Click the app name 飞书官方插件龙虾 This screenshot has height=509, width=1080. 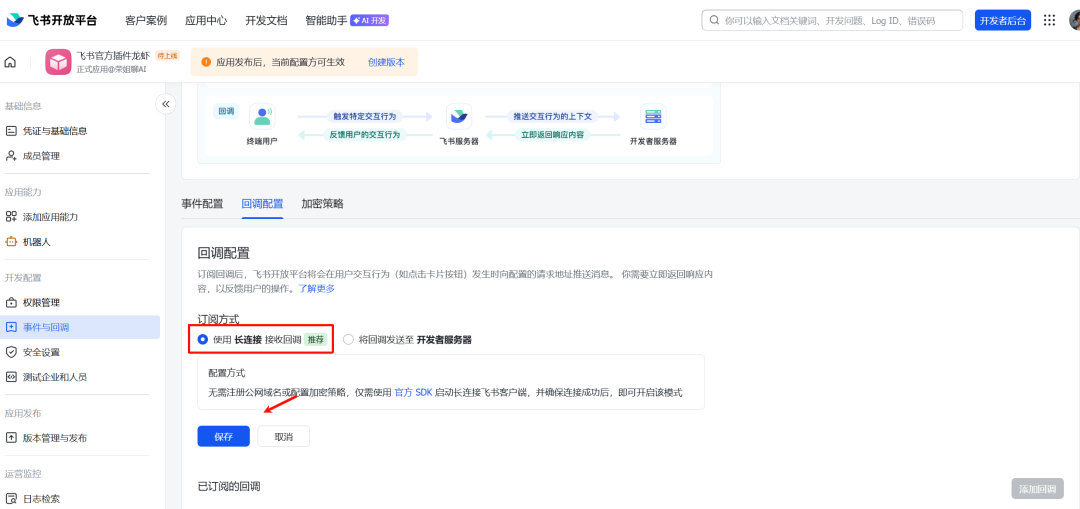point(113,56)
